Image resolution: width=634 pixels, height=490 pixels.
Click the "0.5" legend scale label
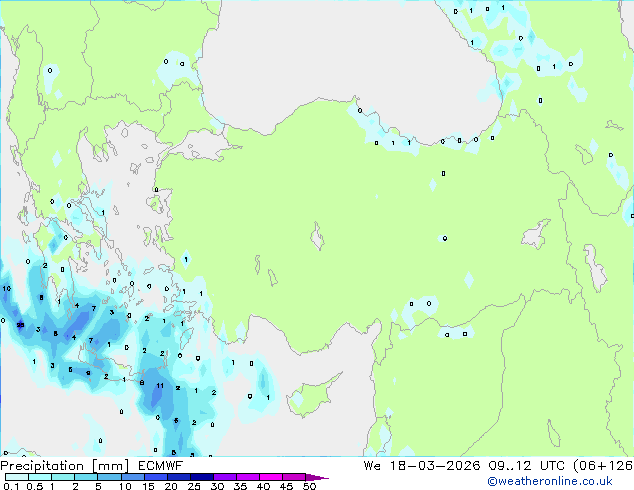pyautogui.click(x=35, y=486)
